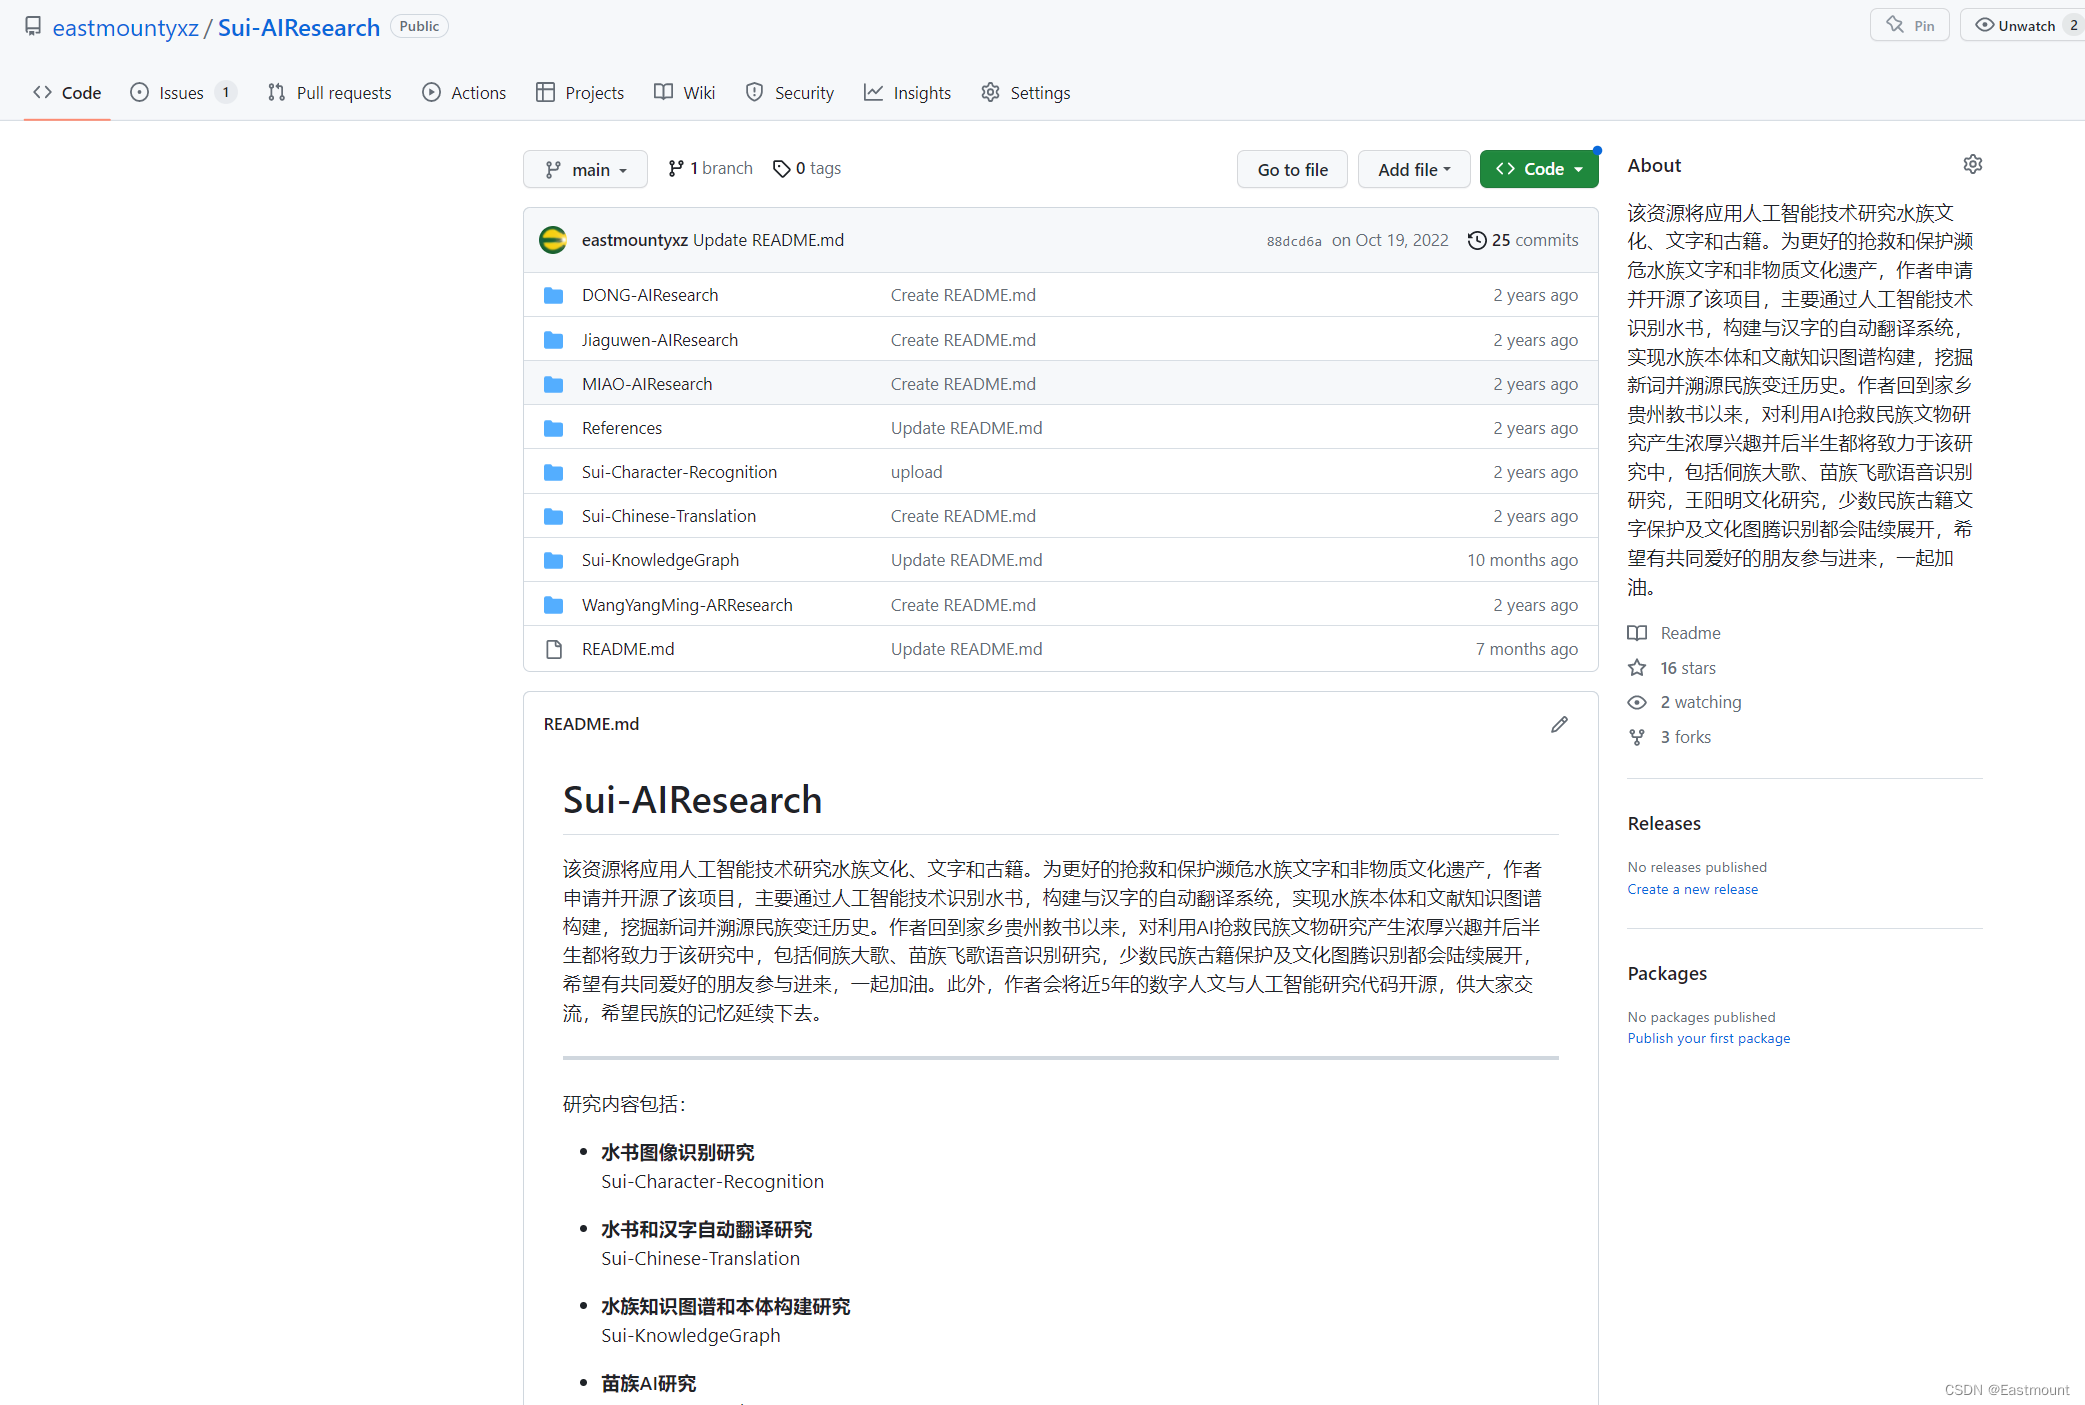Switch to the Code tab

67,92
